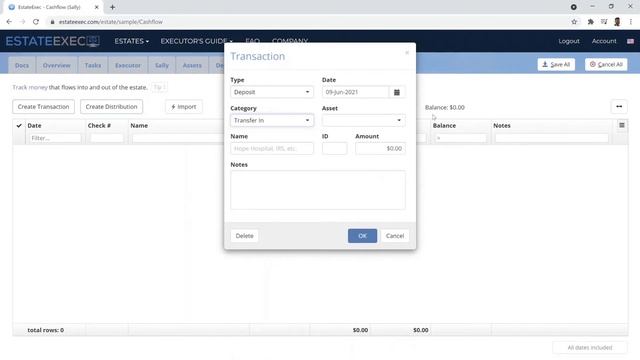
Task: Open the Chrome three-dot menu
Action: 631,22
